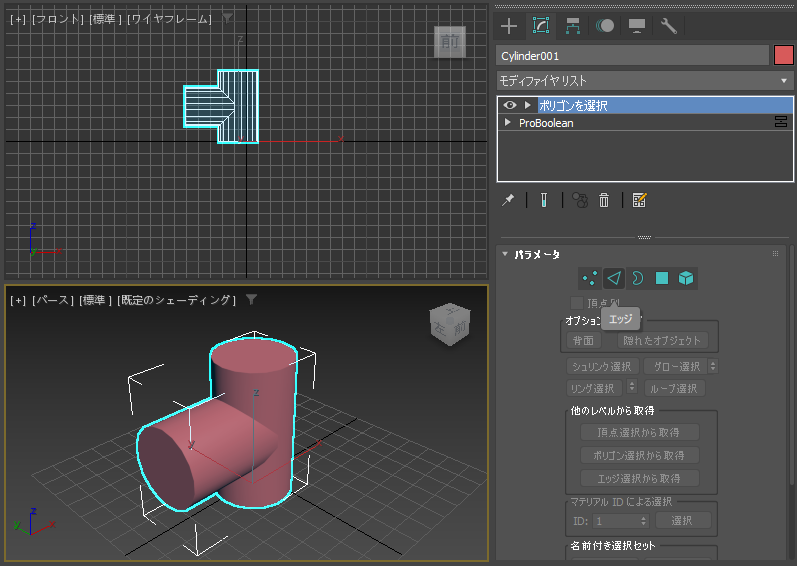
Task: Click the シュリンク選択 button
Action: coord(602,366)
